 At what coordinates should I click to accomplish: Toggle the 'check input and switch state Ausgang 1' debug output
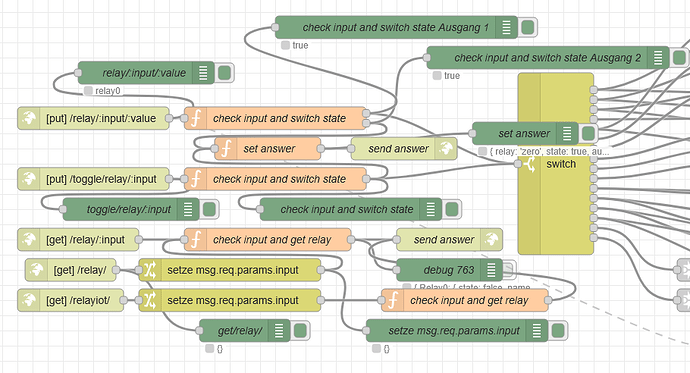[x=527, y=27]
